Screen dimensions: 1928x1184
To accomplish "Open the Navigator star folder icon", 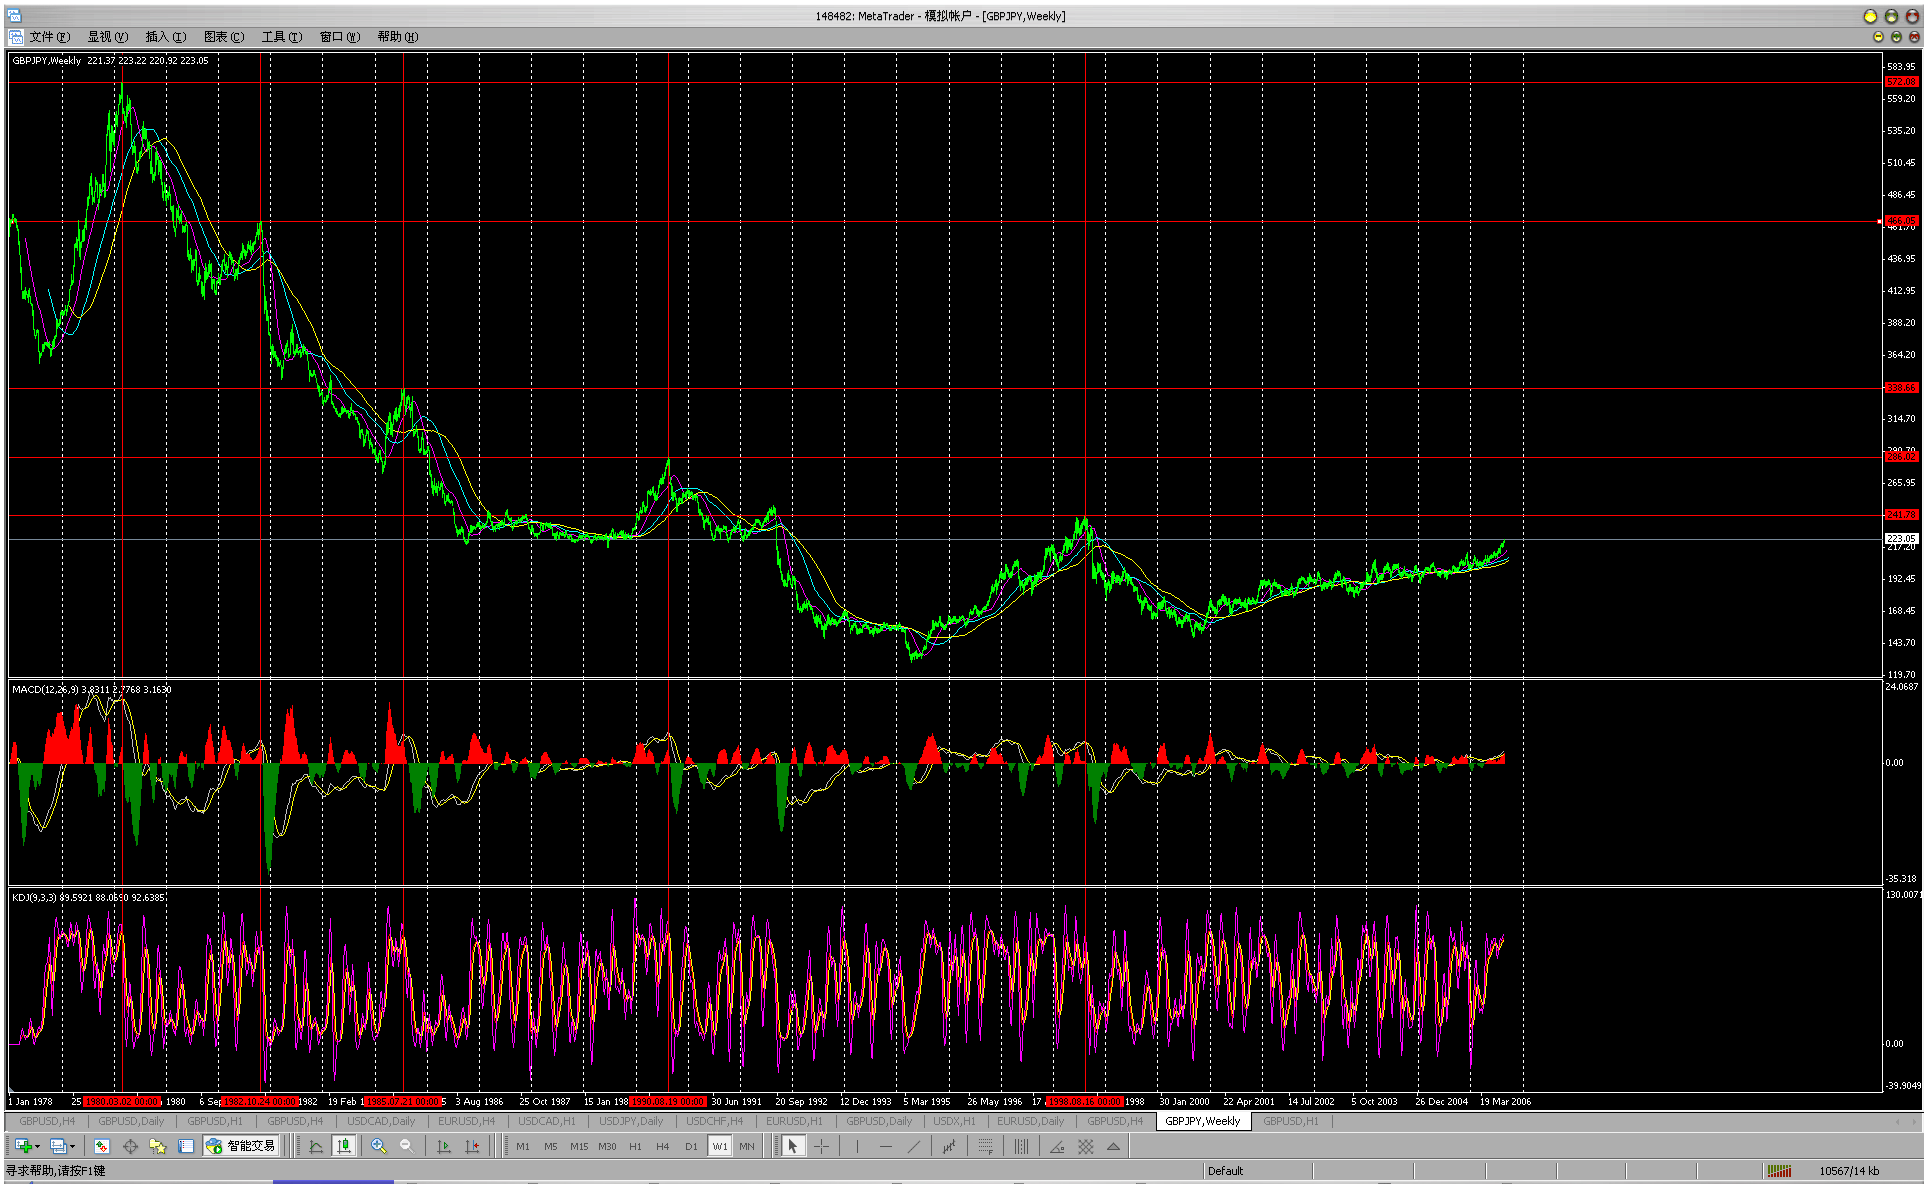I will tap(157, 1146).
